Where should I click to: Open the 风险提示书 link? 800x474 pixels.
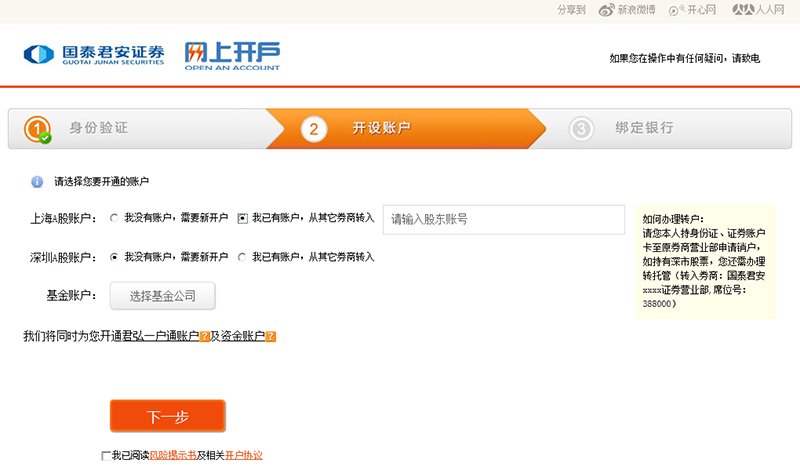172,456
